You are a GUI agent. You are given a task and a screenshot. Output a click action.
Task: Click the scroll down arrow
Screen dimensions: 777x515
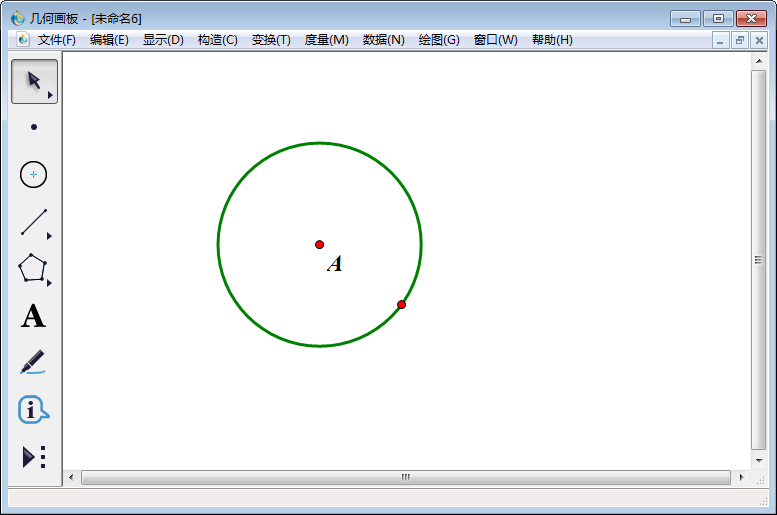point(759,460)
